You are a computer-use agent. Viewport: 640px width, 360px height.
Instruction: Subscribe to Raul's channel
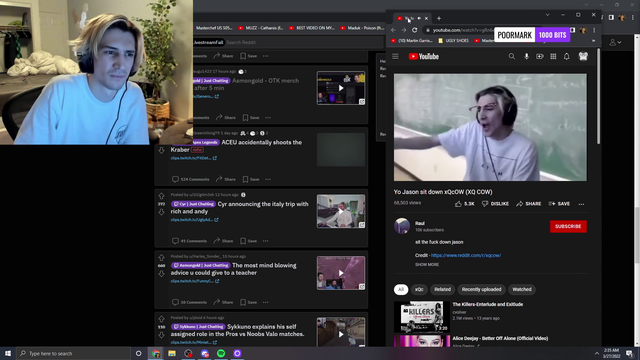pos(568,226)
